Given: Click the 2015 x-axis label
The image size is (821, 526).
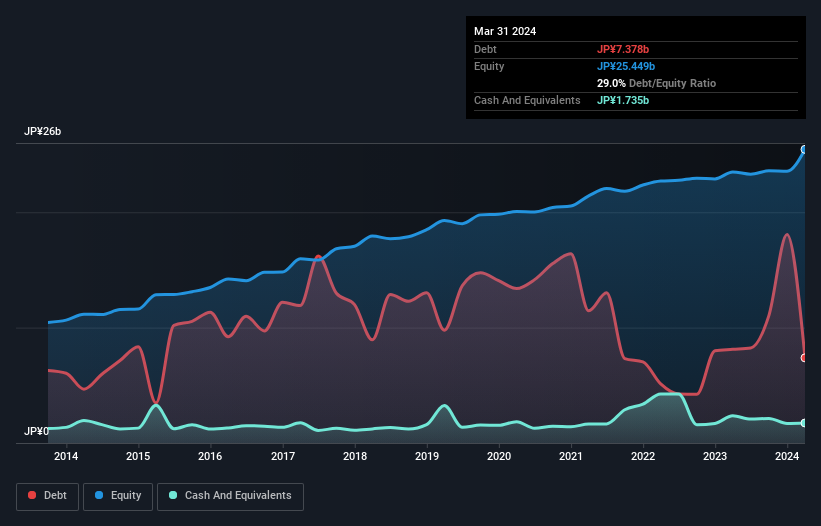Looking at the screenshot, I should [138, 456].
